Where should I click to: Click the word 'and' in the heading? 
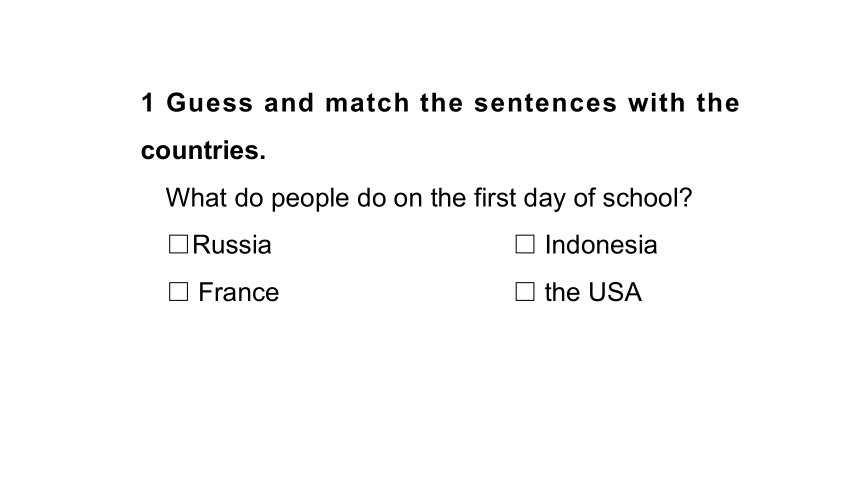pyautogui.click(x=289, y=103)
